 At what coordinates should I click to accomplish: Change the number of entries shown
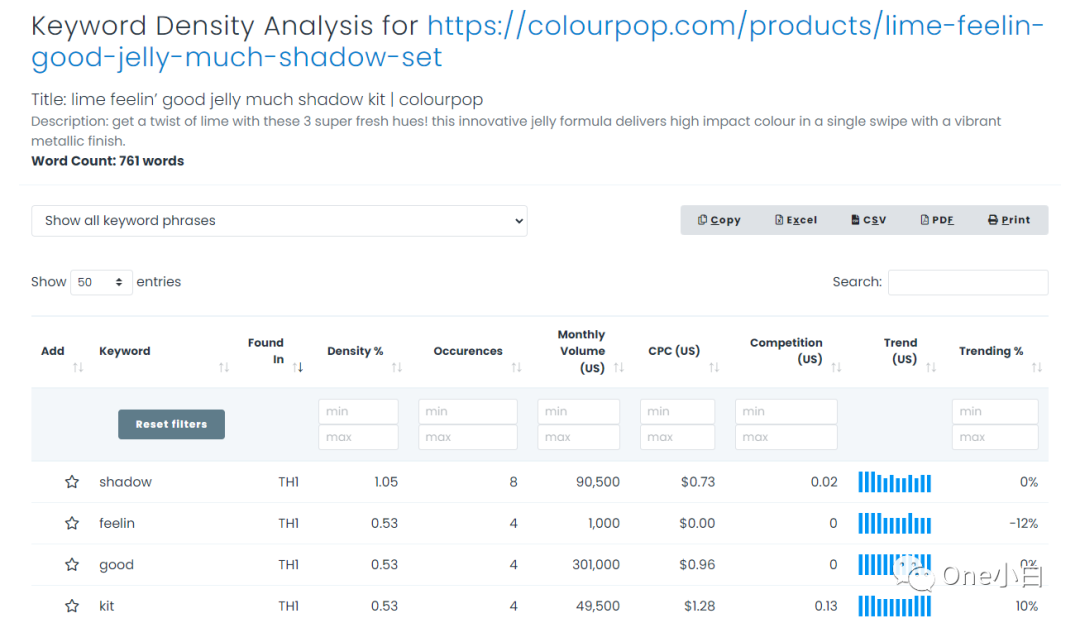(x=101, y=282)
